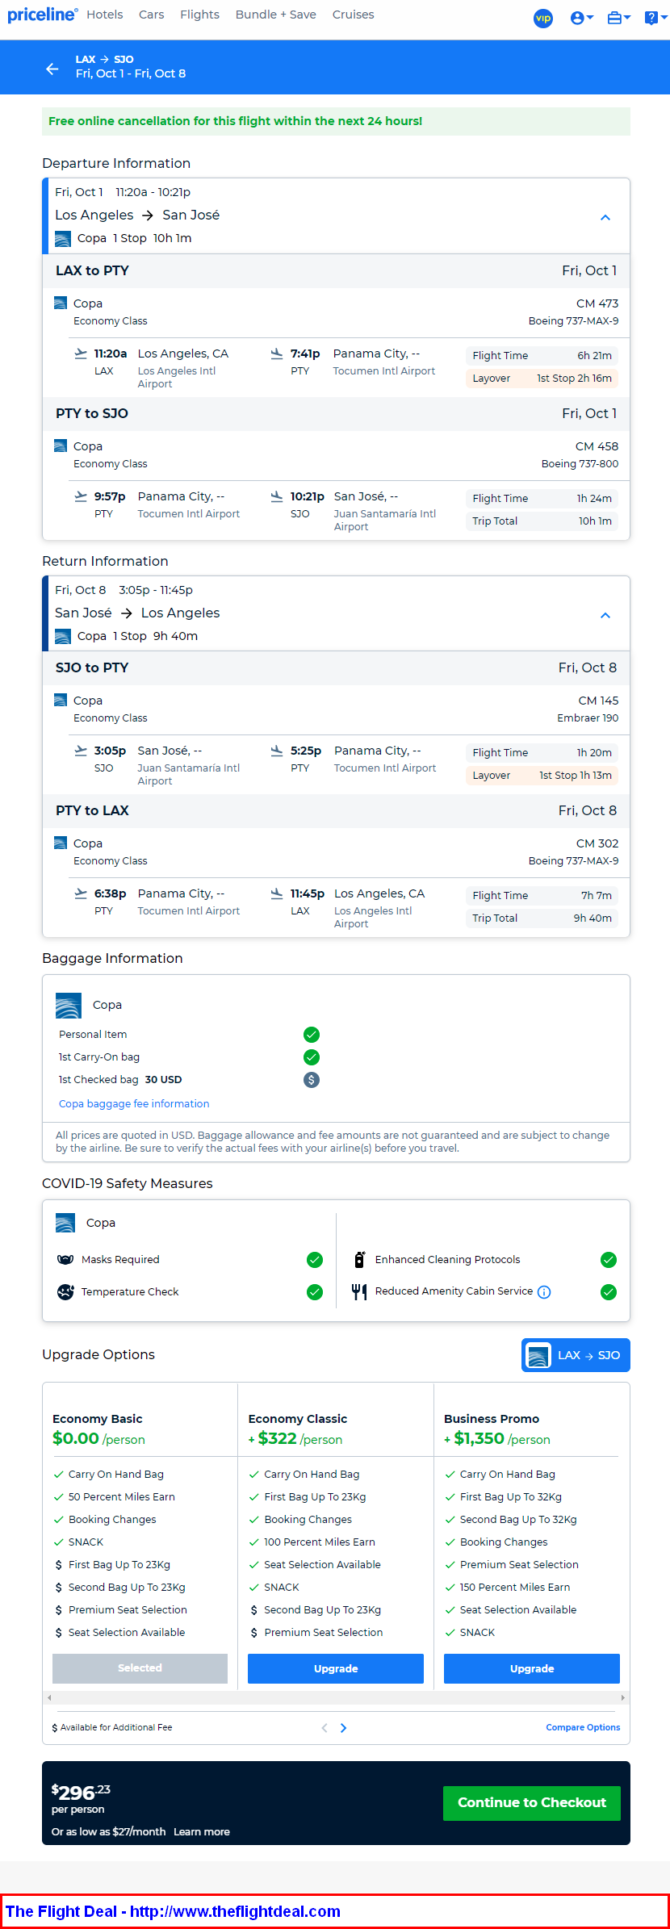Open Copa baggage fee information link
The height and width of the screenshot is (1929, 670).
point(134,1104)
